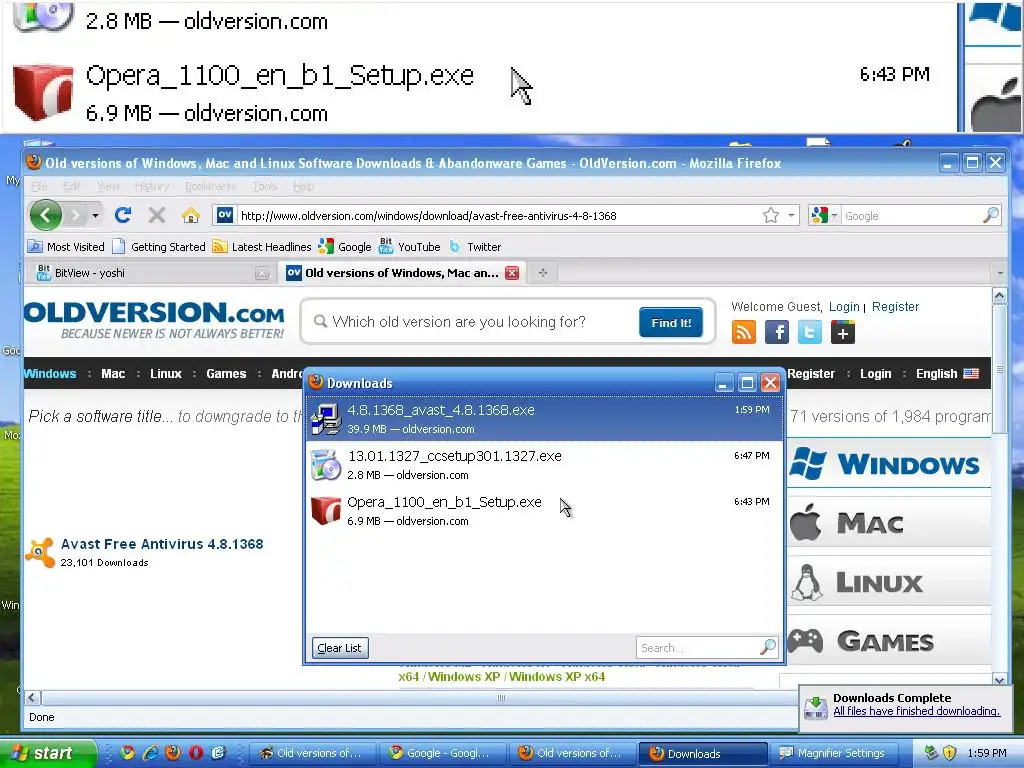The image size is (1024, 768).
Task: Click horizontal scrollbar left arrow in Firefox
Action: pyautogui.click(x=33, y=697)
